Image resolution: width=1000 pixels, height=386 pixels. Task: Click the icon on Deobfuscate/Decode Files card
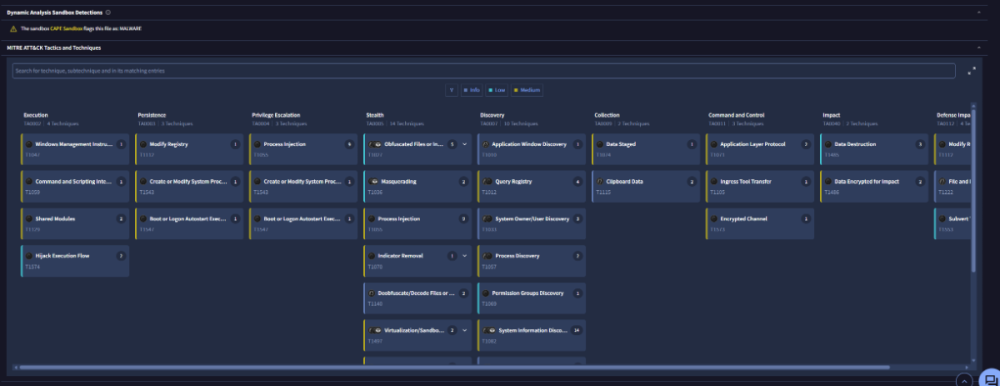[x=372, y=293]
